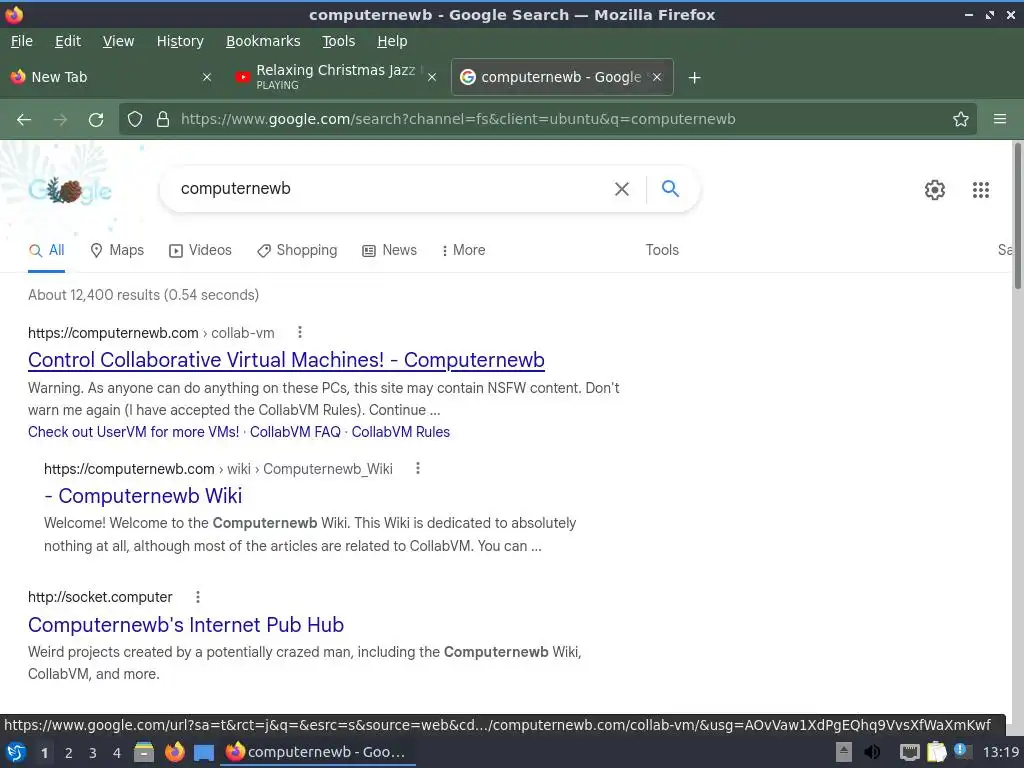The image size is (1024, 768).
Task: Switch to workspace 4
Action: coord(117,753)
